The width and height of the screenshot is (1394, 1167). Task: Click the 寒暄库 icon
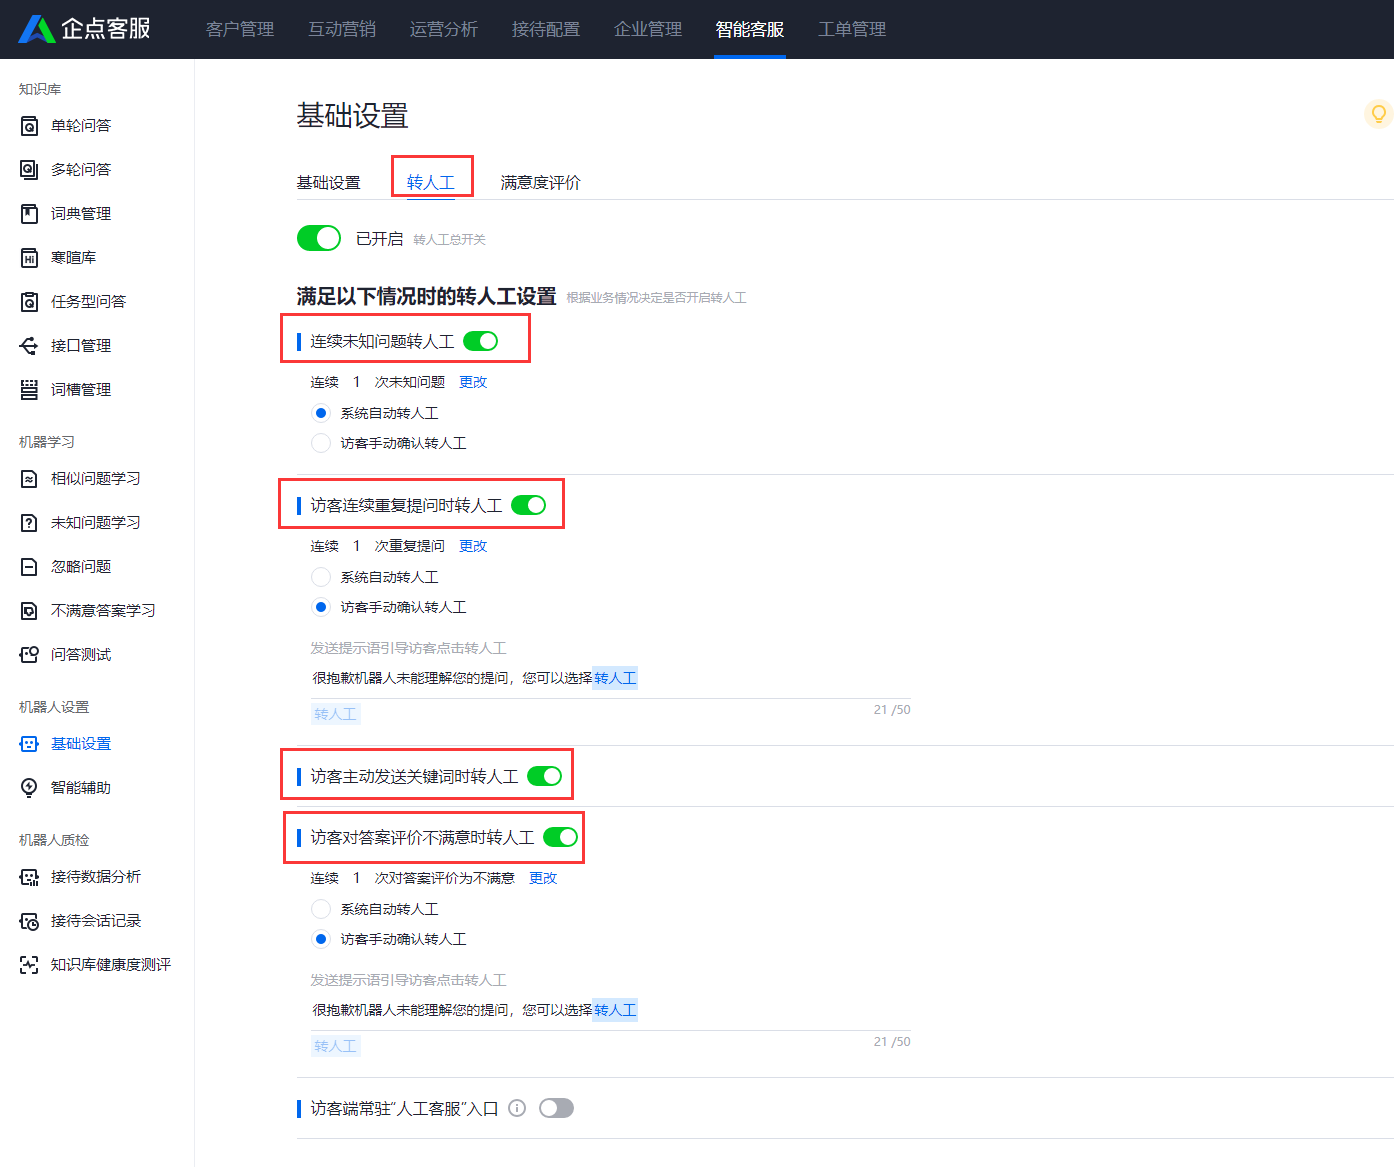click(x=30, y=258)
